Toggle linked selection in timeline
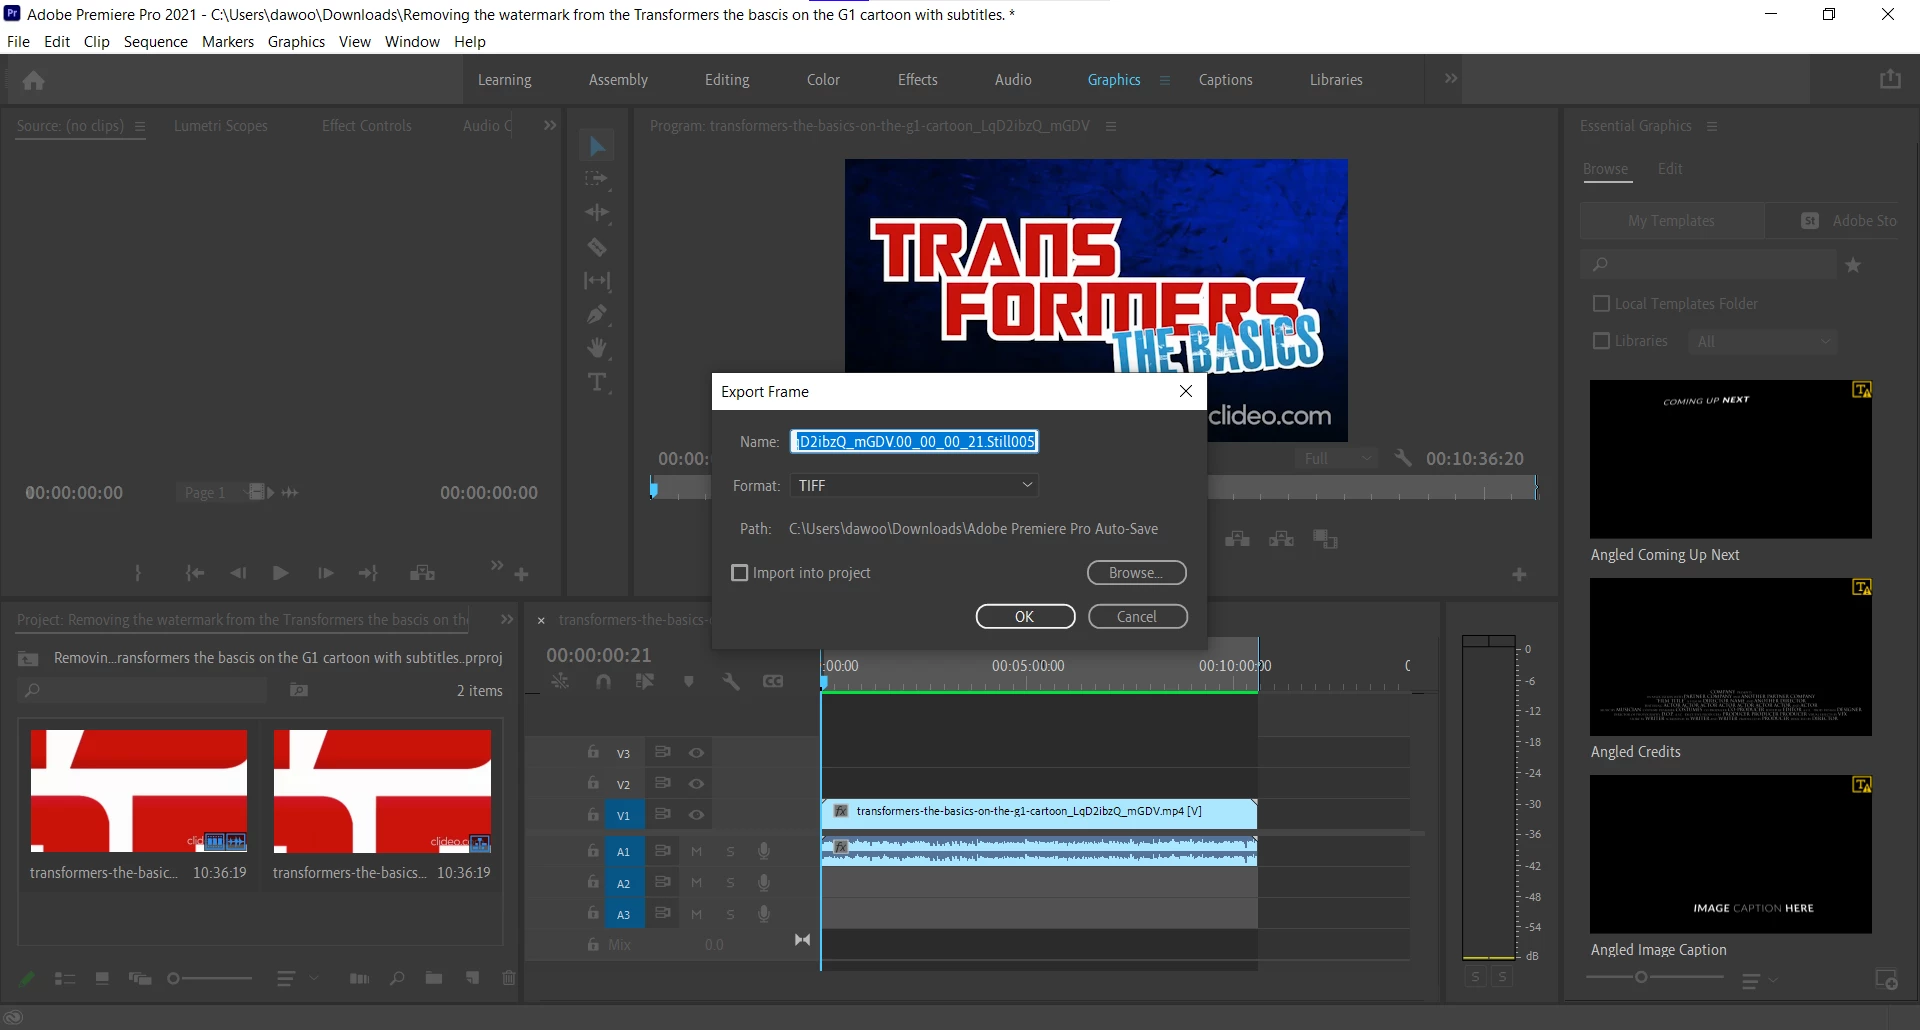Viewport: 1920px width, 1030px height. (x=645, y=681)
